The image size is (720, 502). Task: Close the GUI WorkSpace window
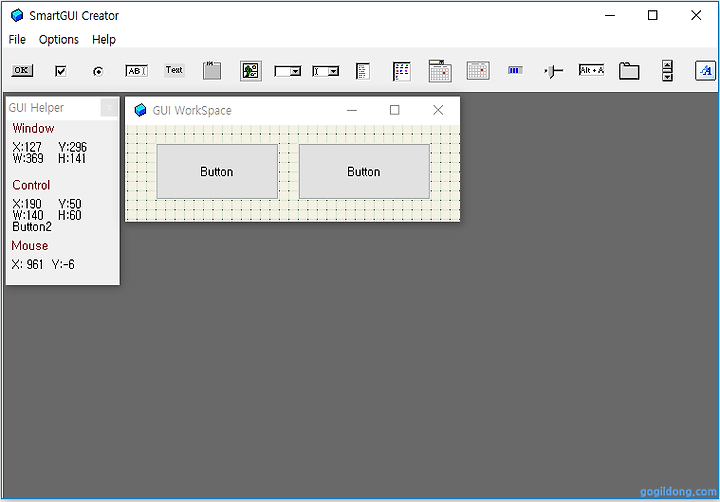(438, 110)
